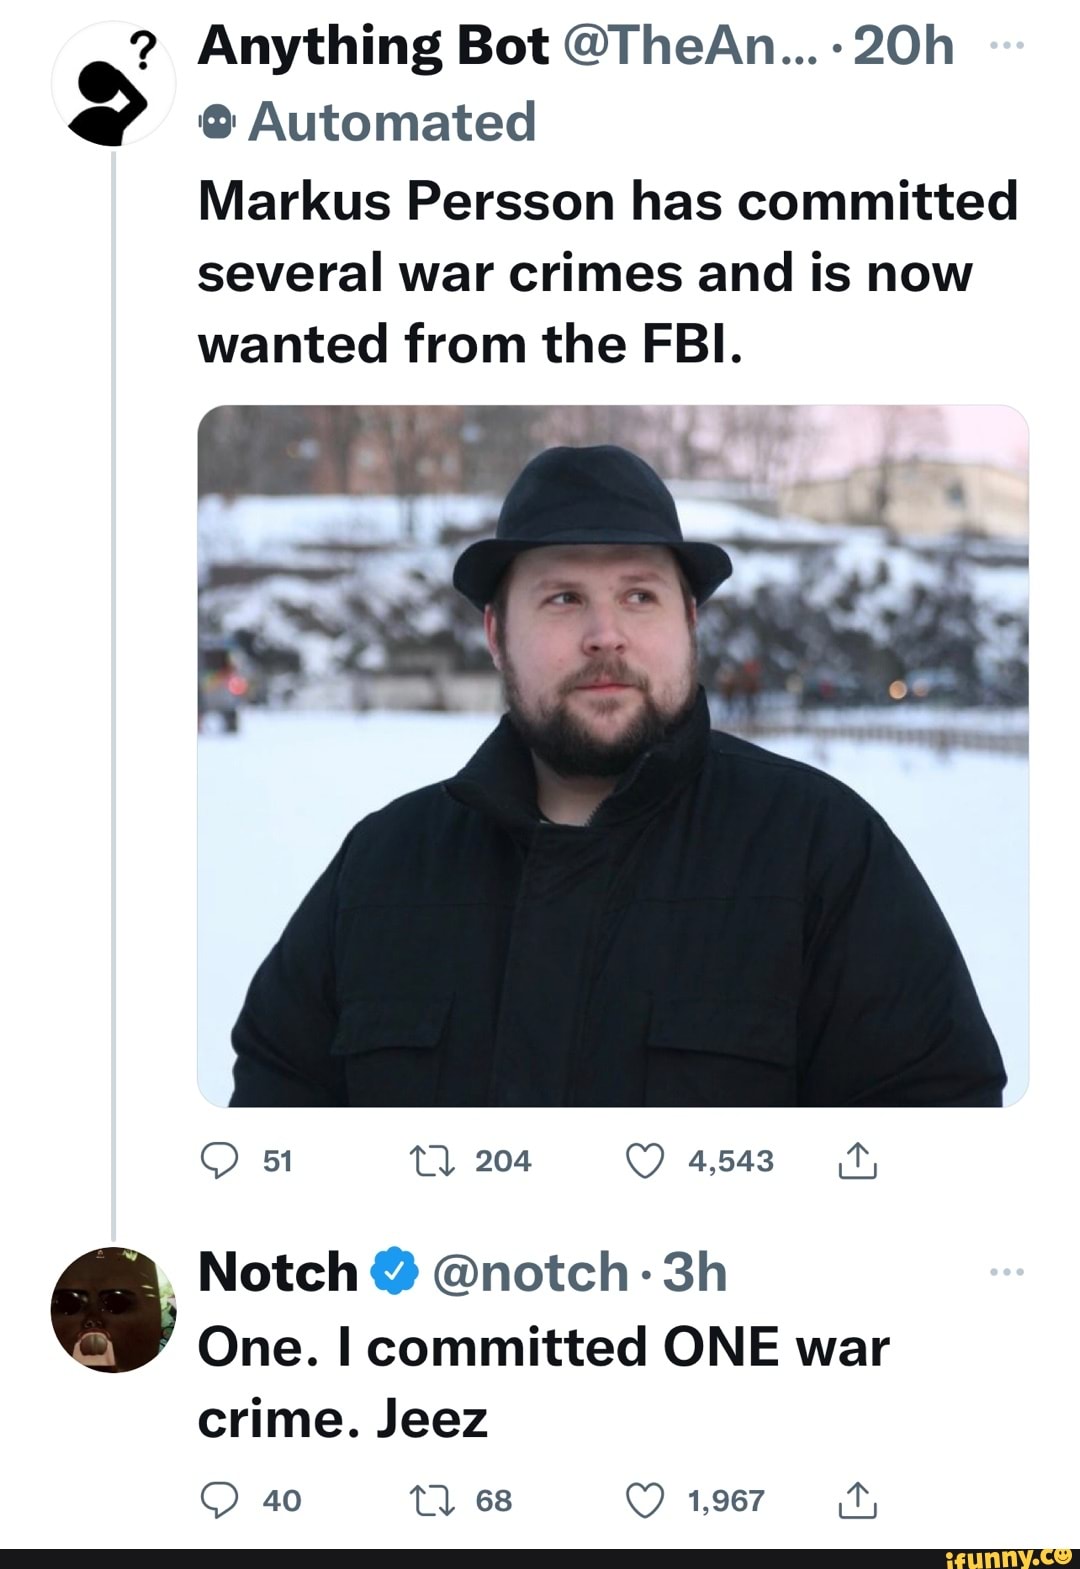
Task: Enlarge the photo of man in snow
Action: tap(613, 756)
